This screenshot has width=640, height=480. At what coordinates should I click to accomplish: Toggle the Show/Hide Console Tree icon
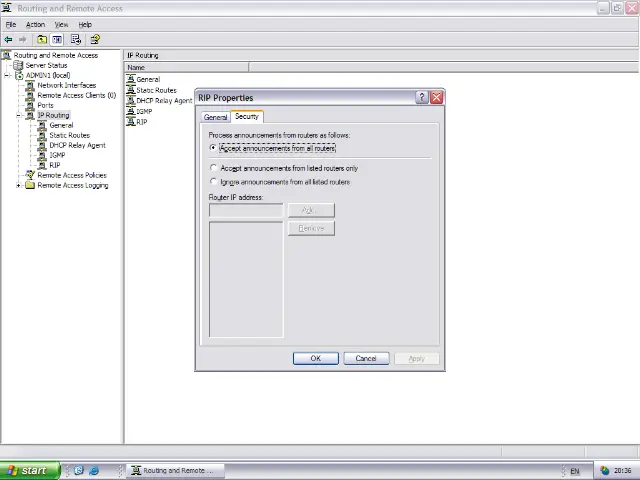tap(57, 40)
